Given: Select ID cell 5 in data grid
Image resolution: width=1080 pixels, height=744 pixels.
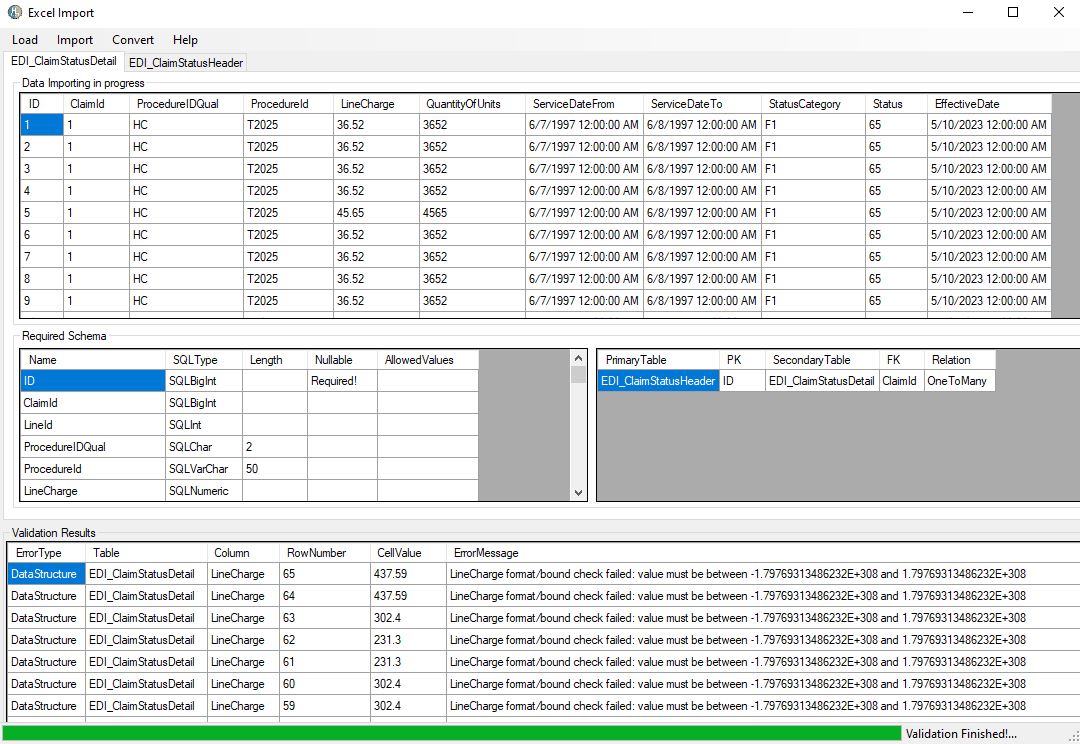Looking at the screenshot, I should click(42, 213).
